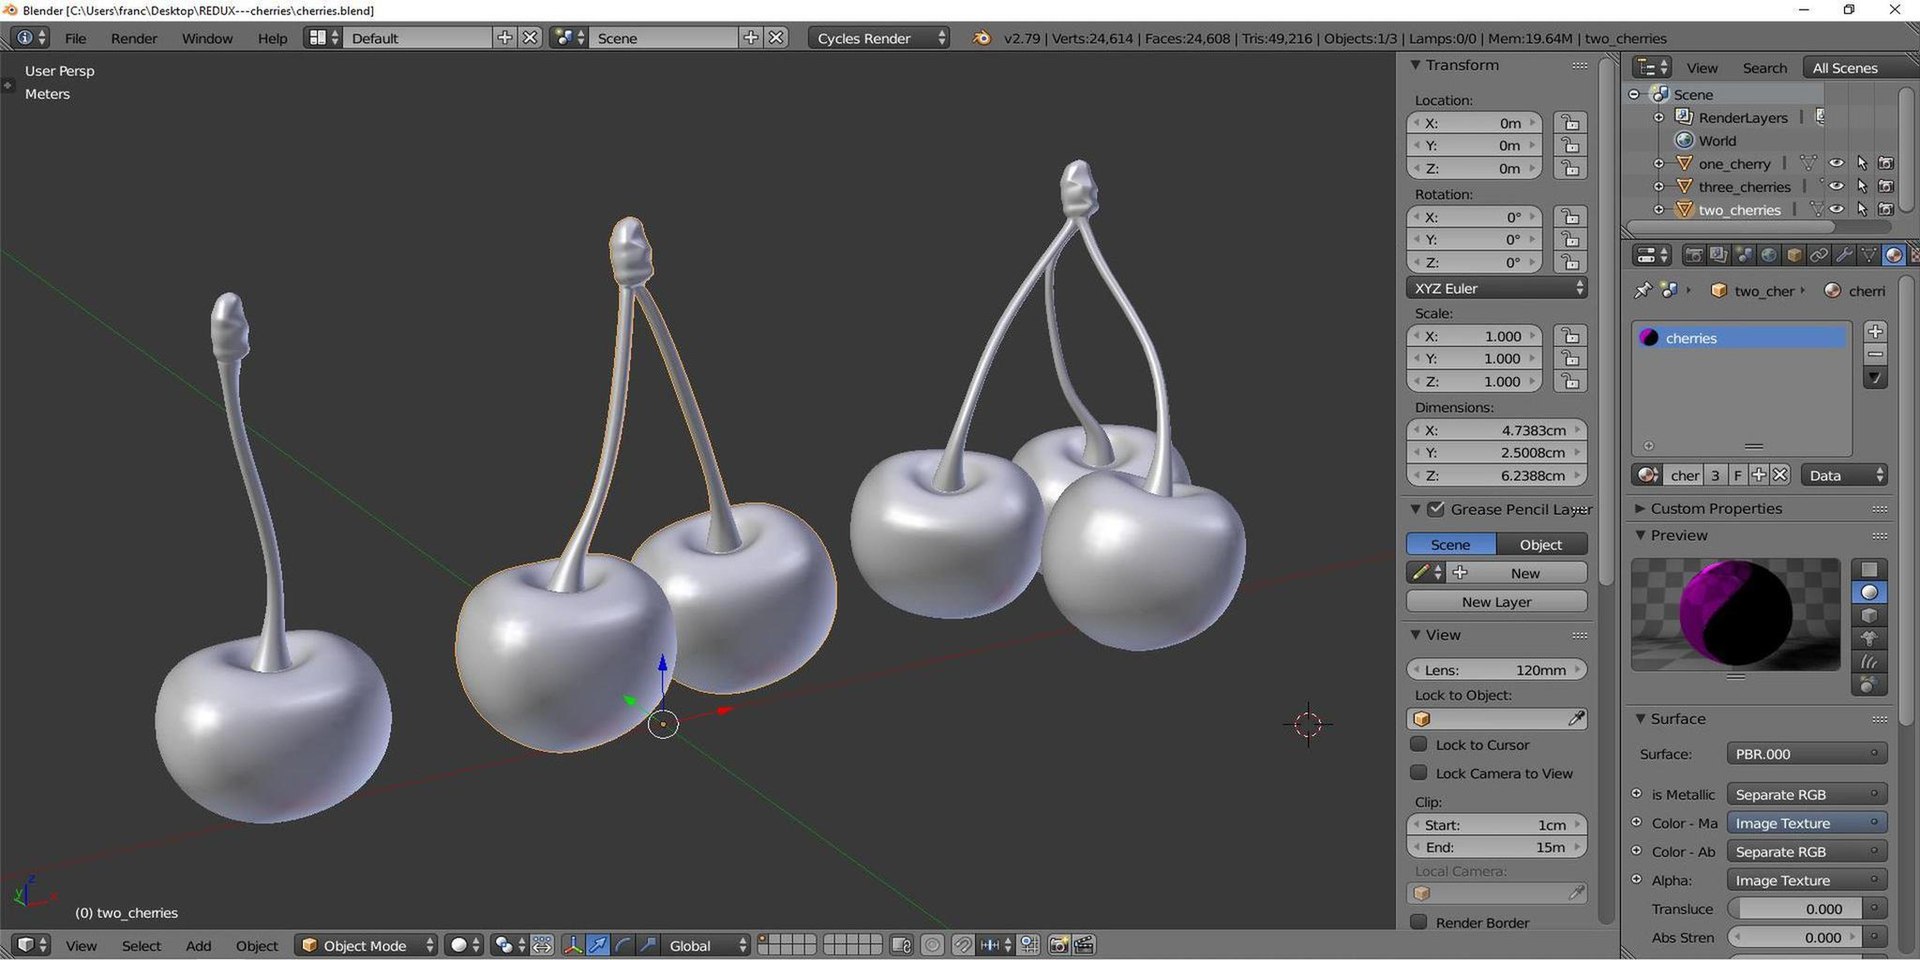Open the File menu
The width and height of the screenshot is (1920, 960).
click(75, 38)
